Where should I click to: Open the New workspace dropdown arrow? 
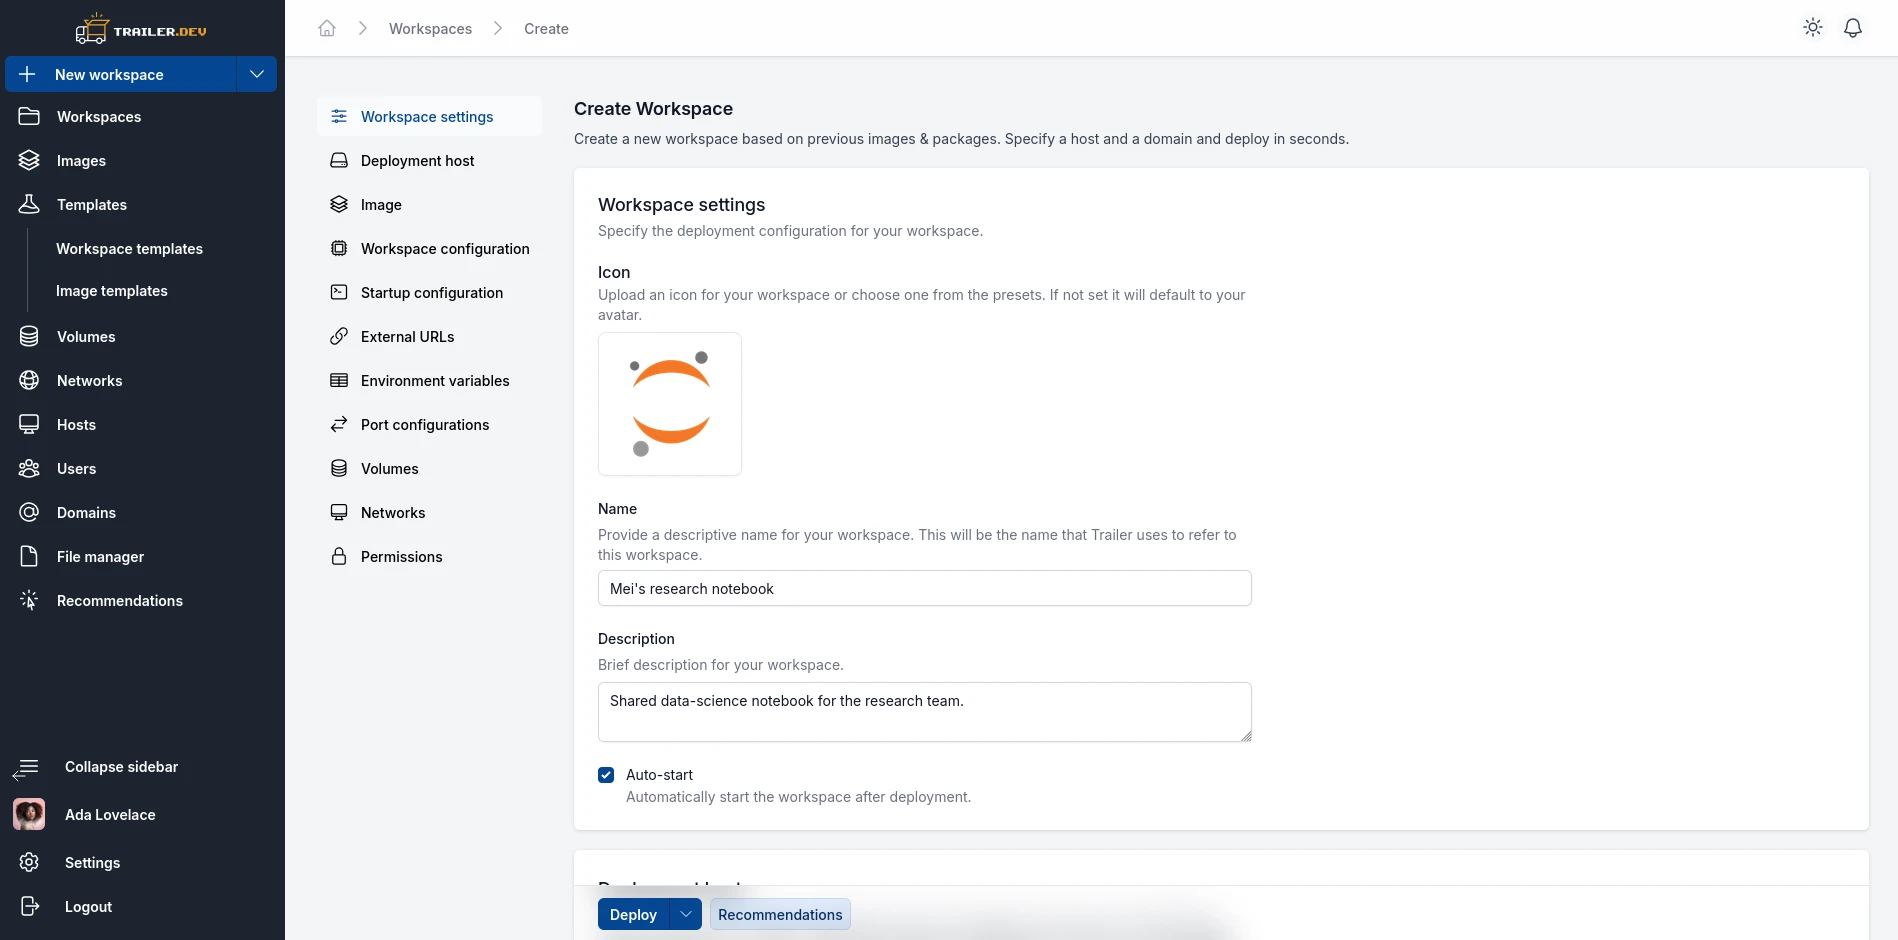tap(257, 74)
